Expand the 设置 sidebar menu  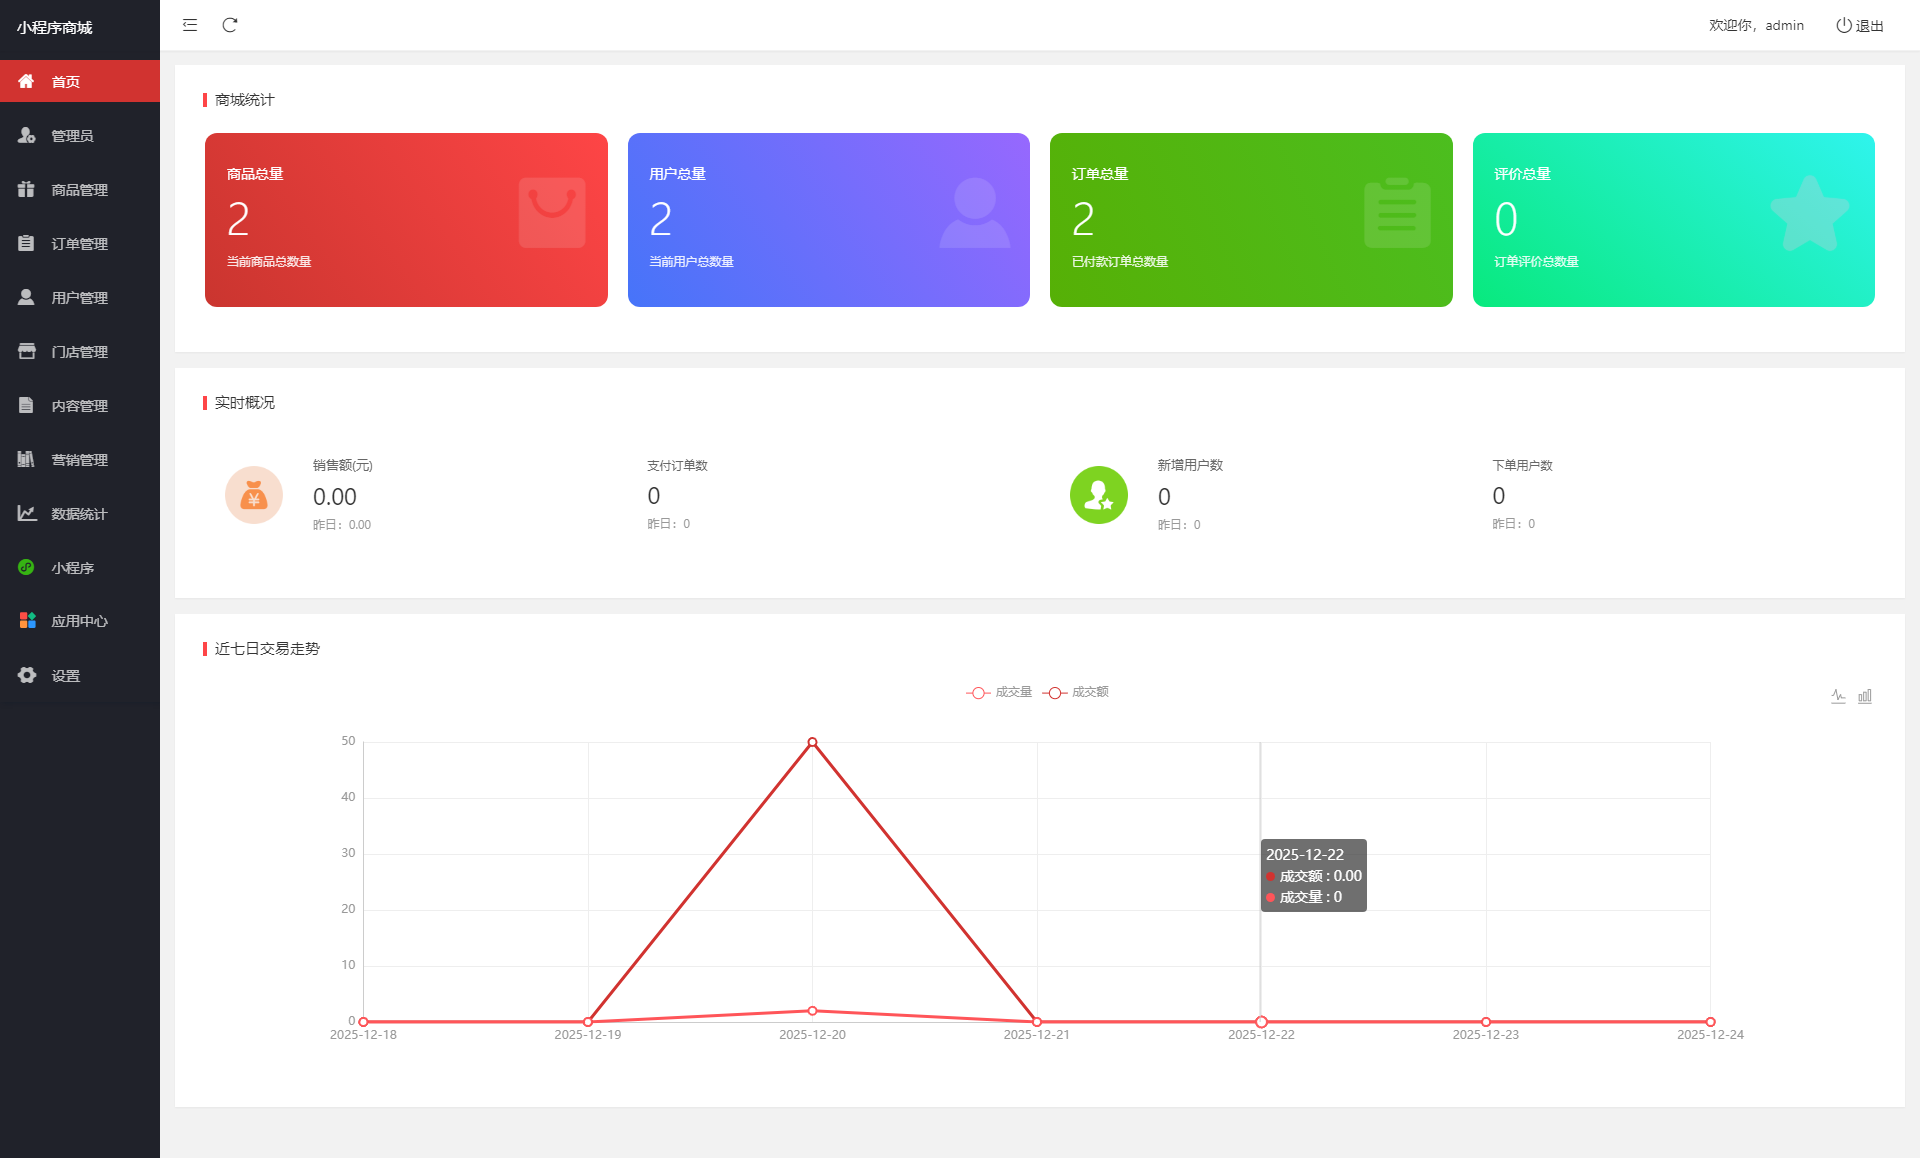66,676
